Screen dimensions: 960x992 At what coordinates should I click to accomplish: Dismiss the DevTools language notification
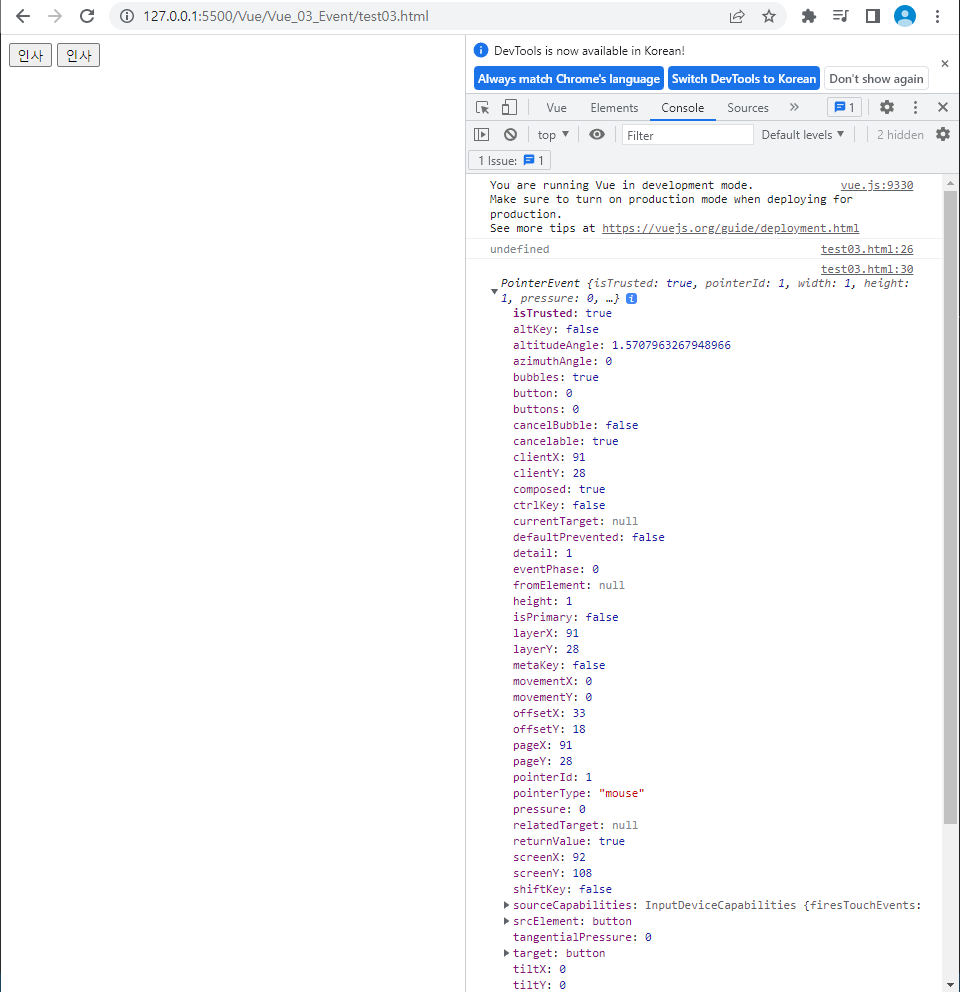944,63
